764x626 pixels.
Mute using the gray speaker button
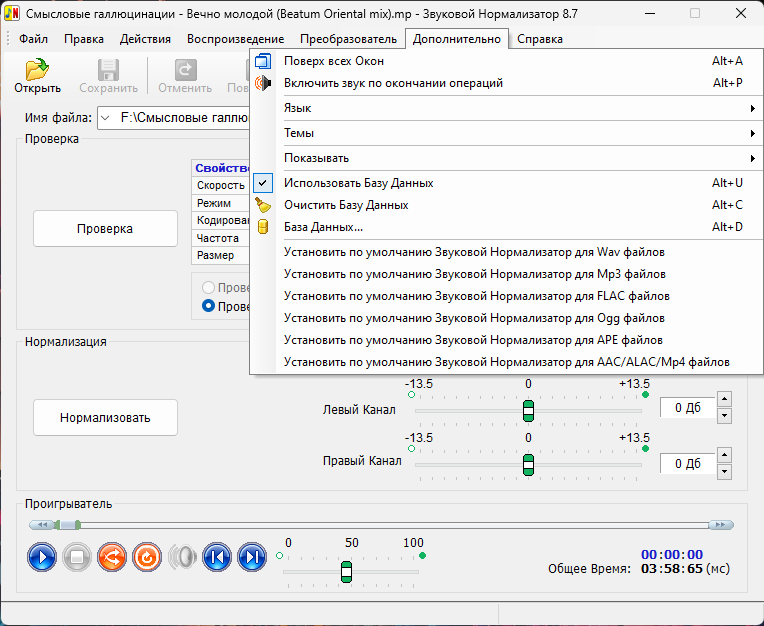tap(182, 556)
